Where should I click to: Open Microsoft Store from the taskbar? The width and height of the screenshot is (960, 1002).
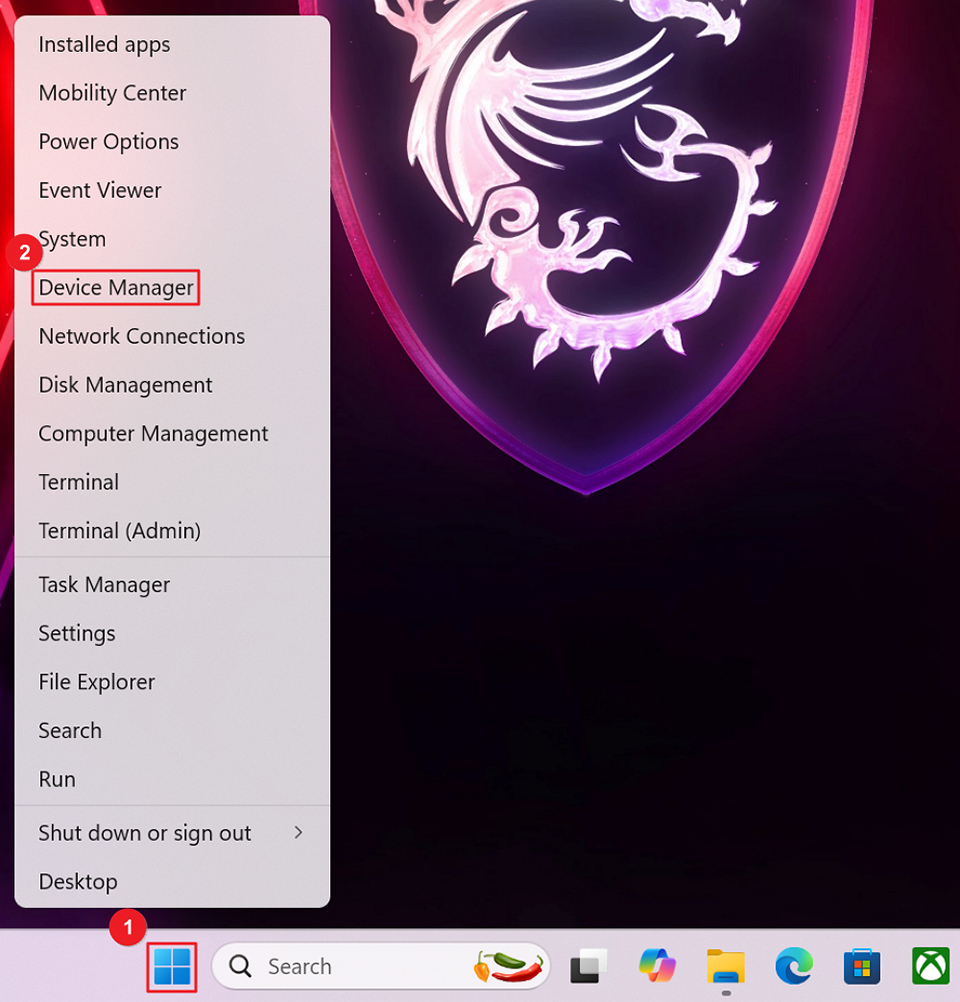[862, 966]
